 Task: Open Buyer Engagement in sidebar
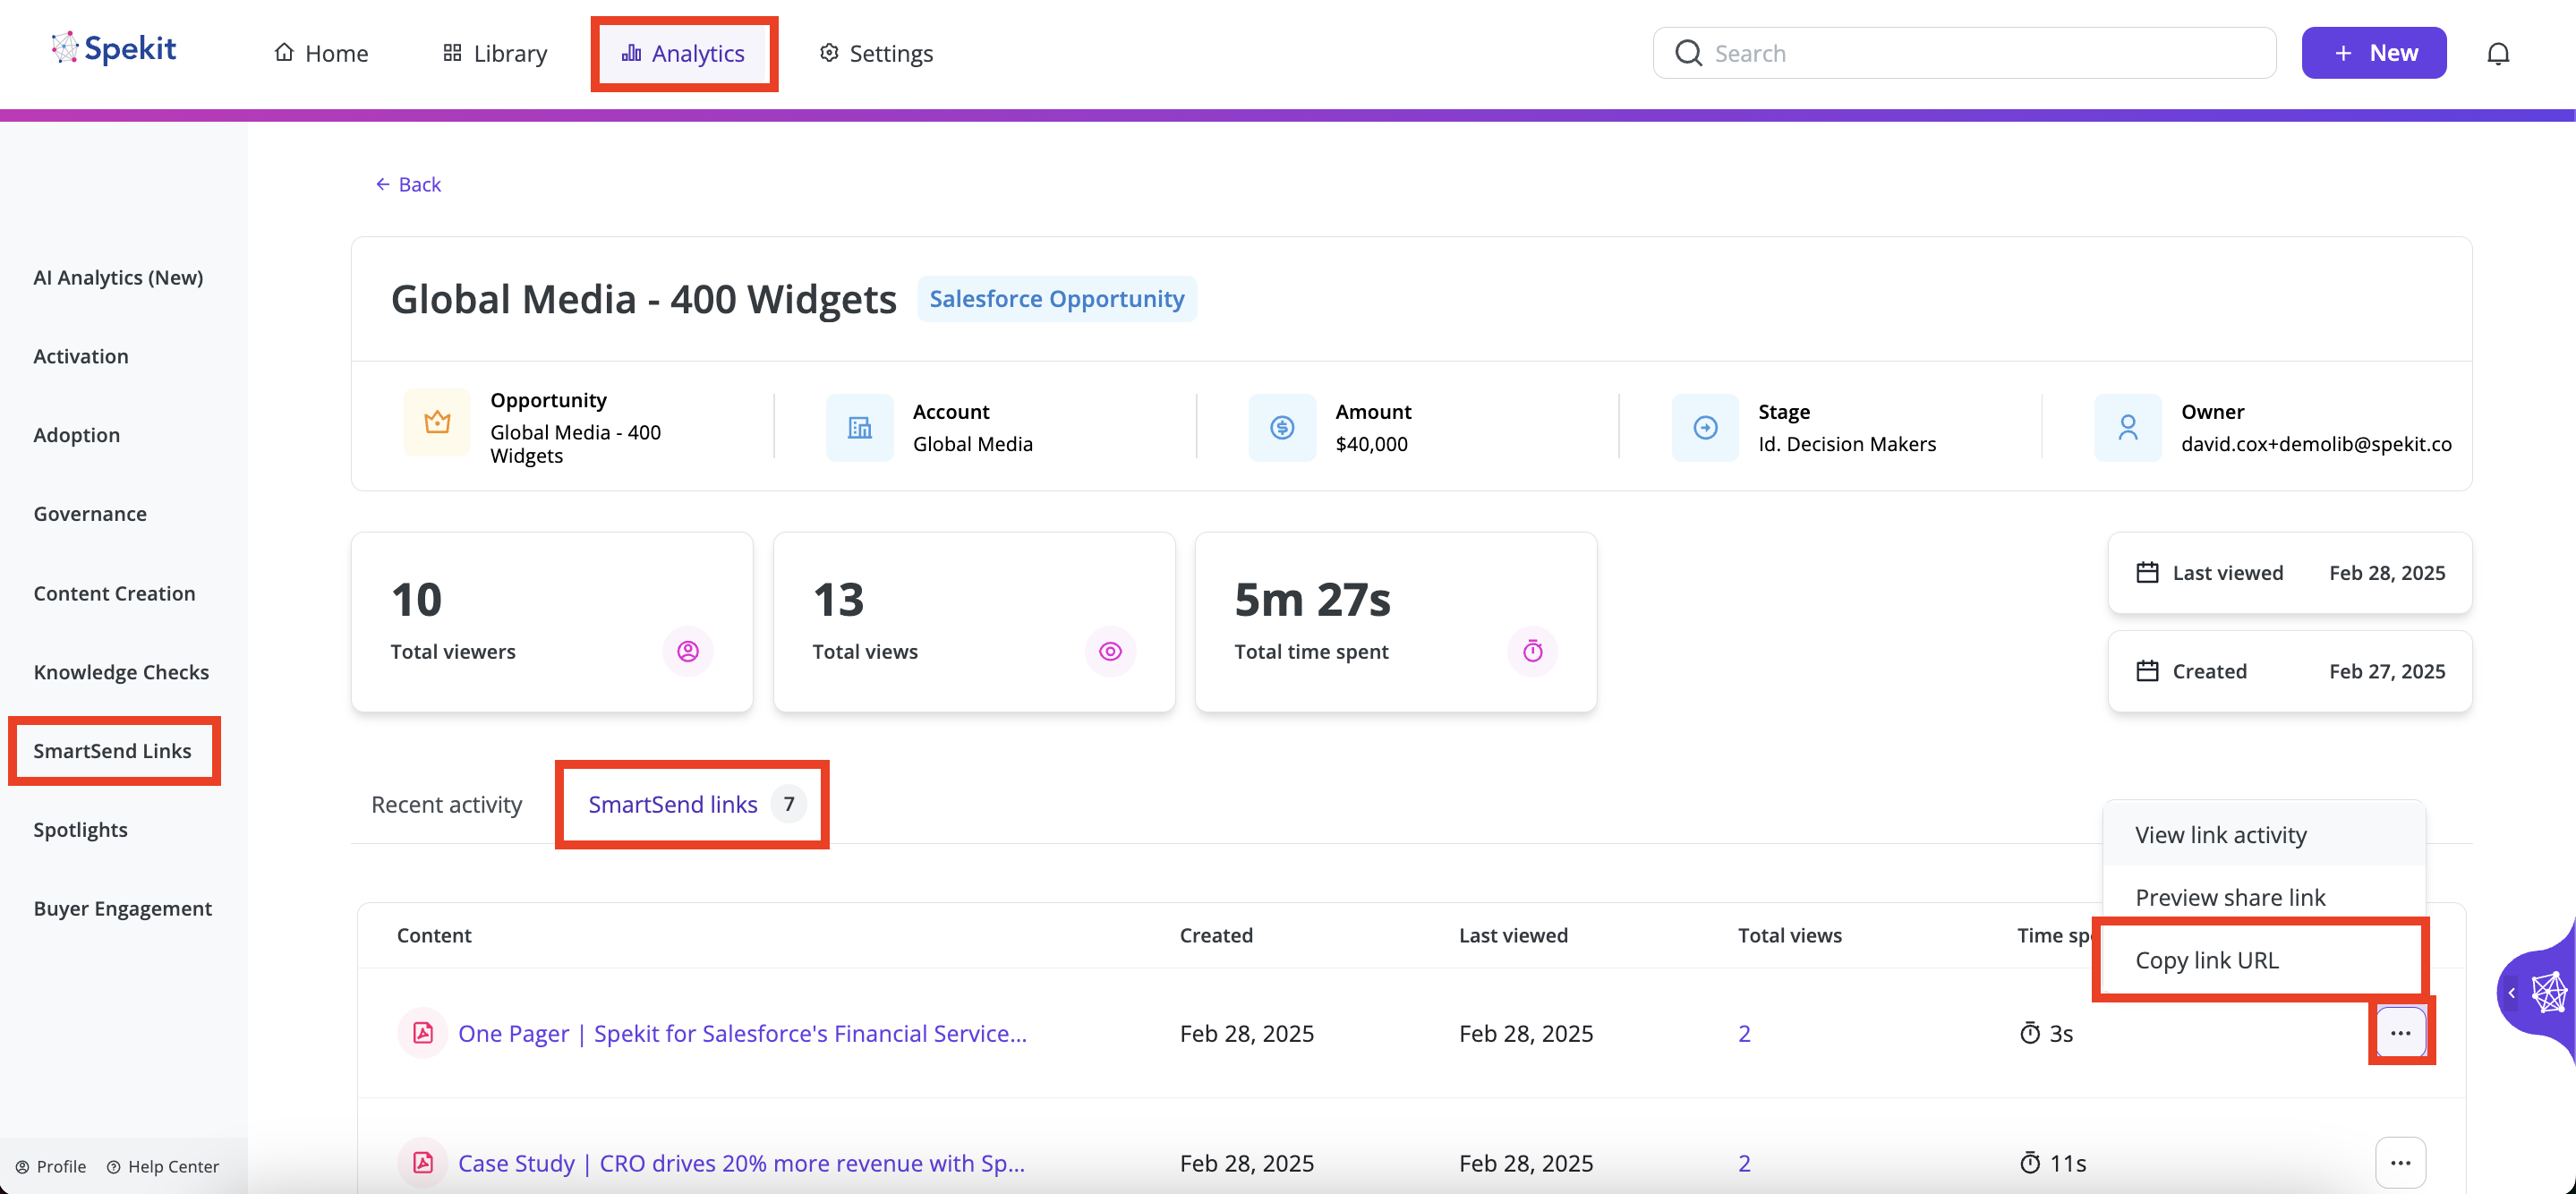122,908
